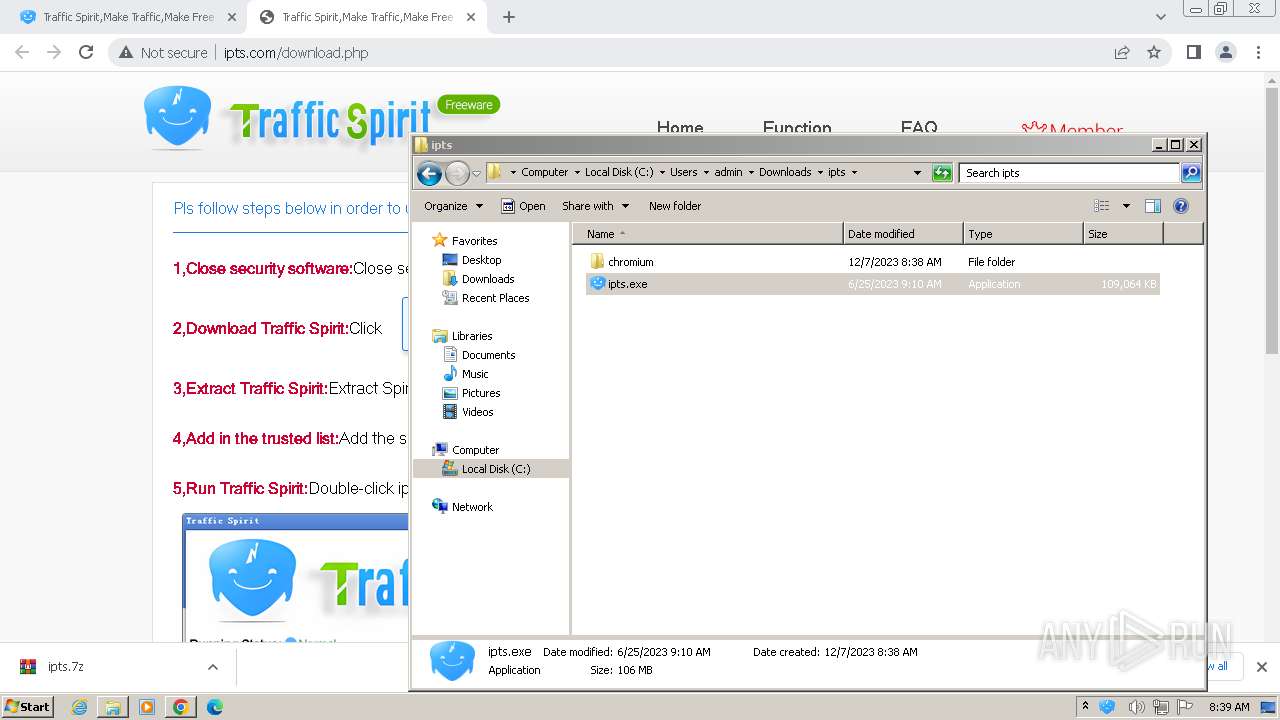Expand view options dropdown arrow

point(1126,206)
